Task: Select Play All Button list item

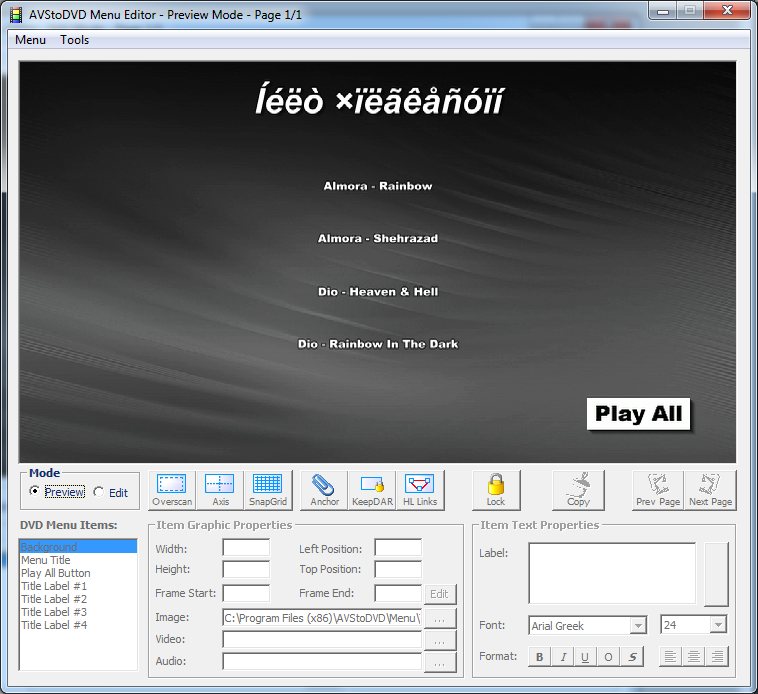Action: 78,573
